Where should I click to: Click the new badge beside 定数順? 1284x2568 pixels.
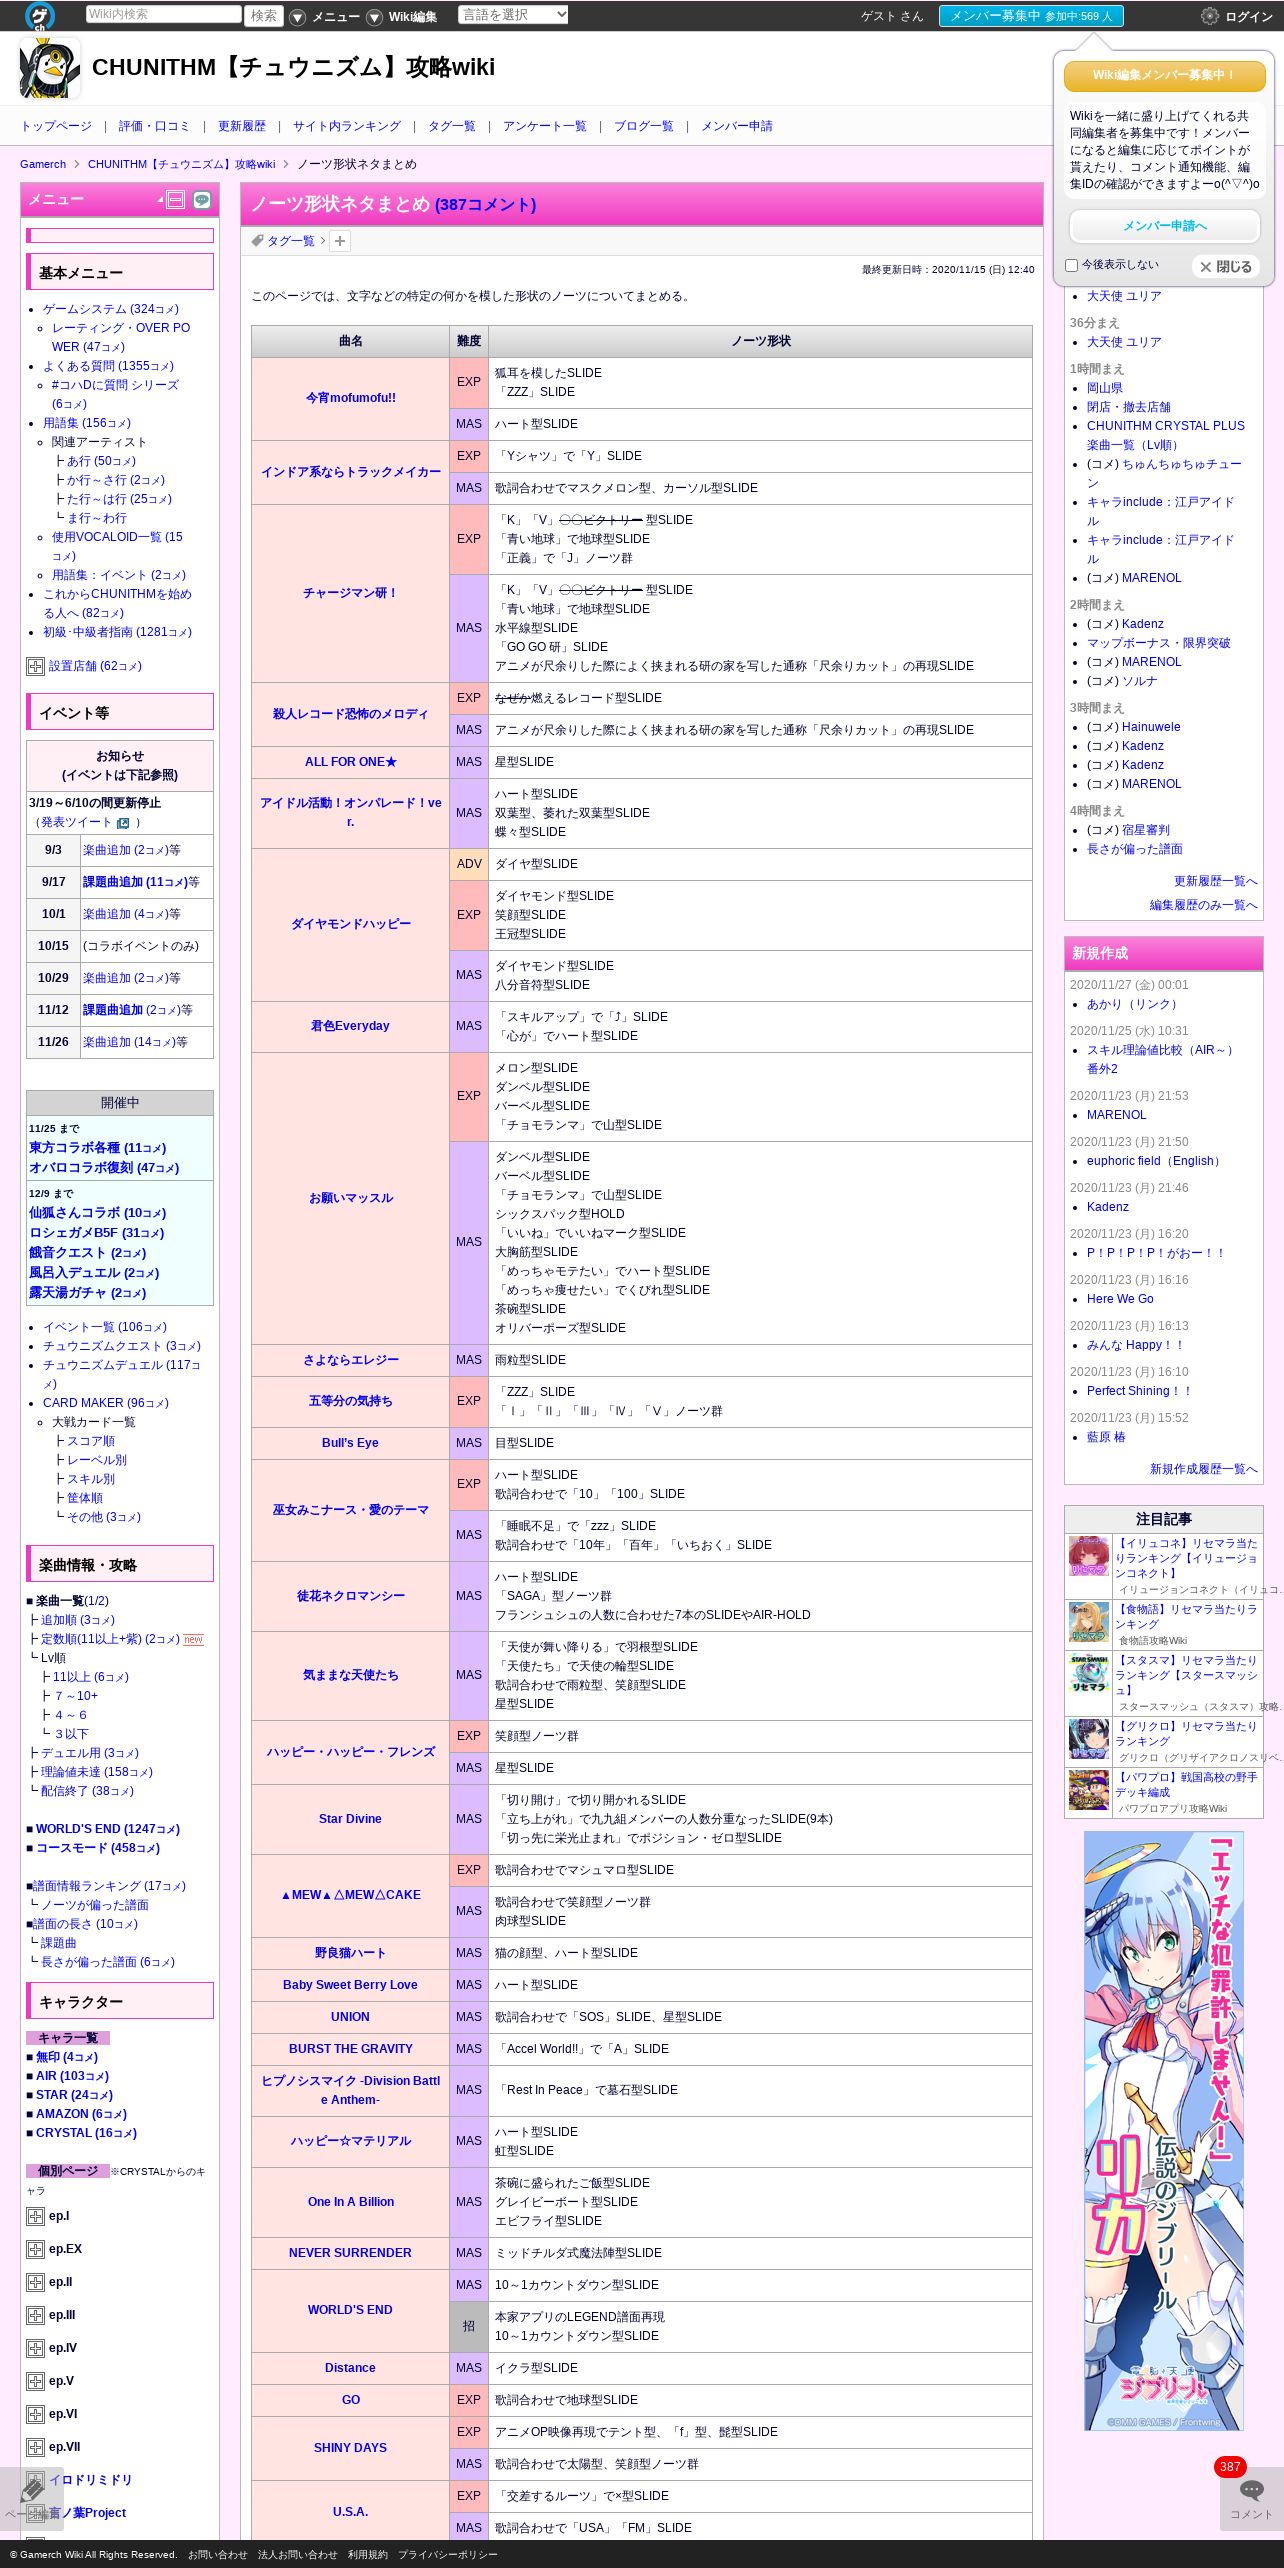193,1640
